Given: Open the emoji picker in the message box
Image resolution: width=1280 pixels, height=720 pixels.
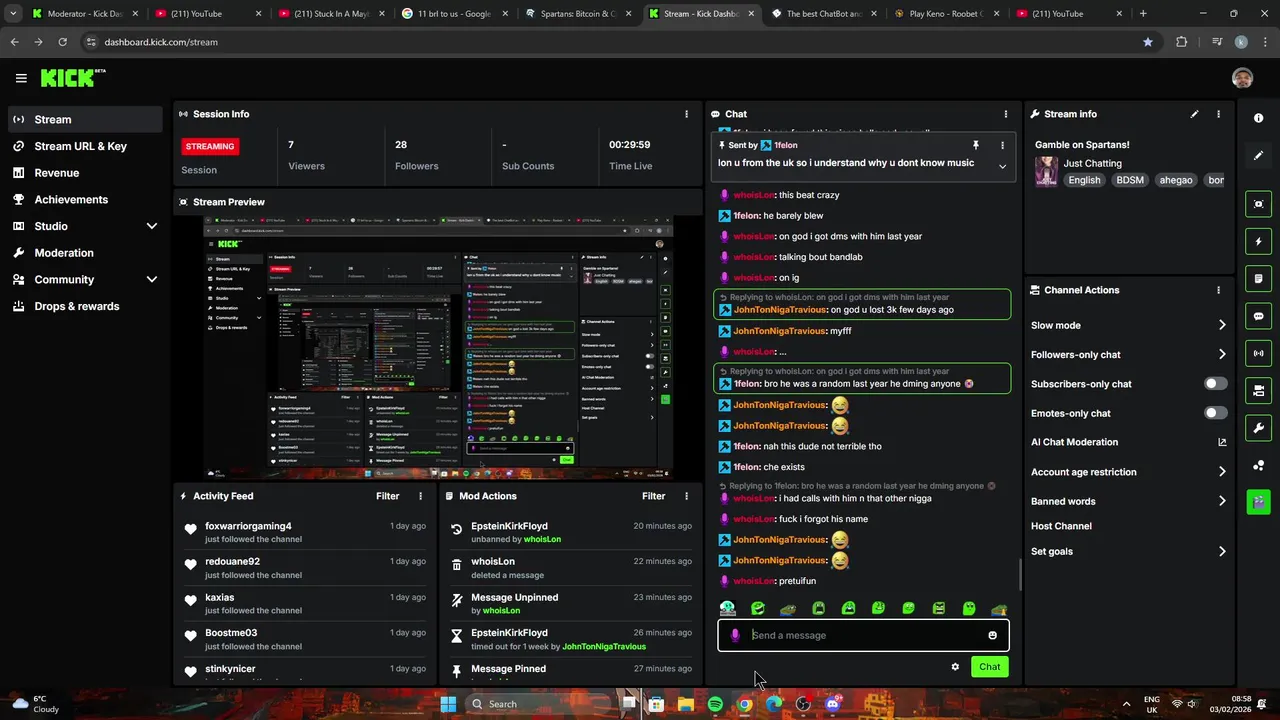Looking at the screenshot, I should pos(992,635).
